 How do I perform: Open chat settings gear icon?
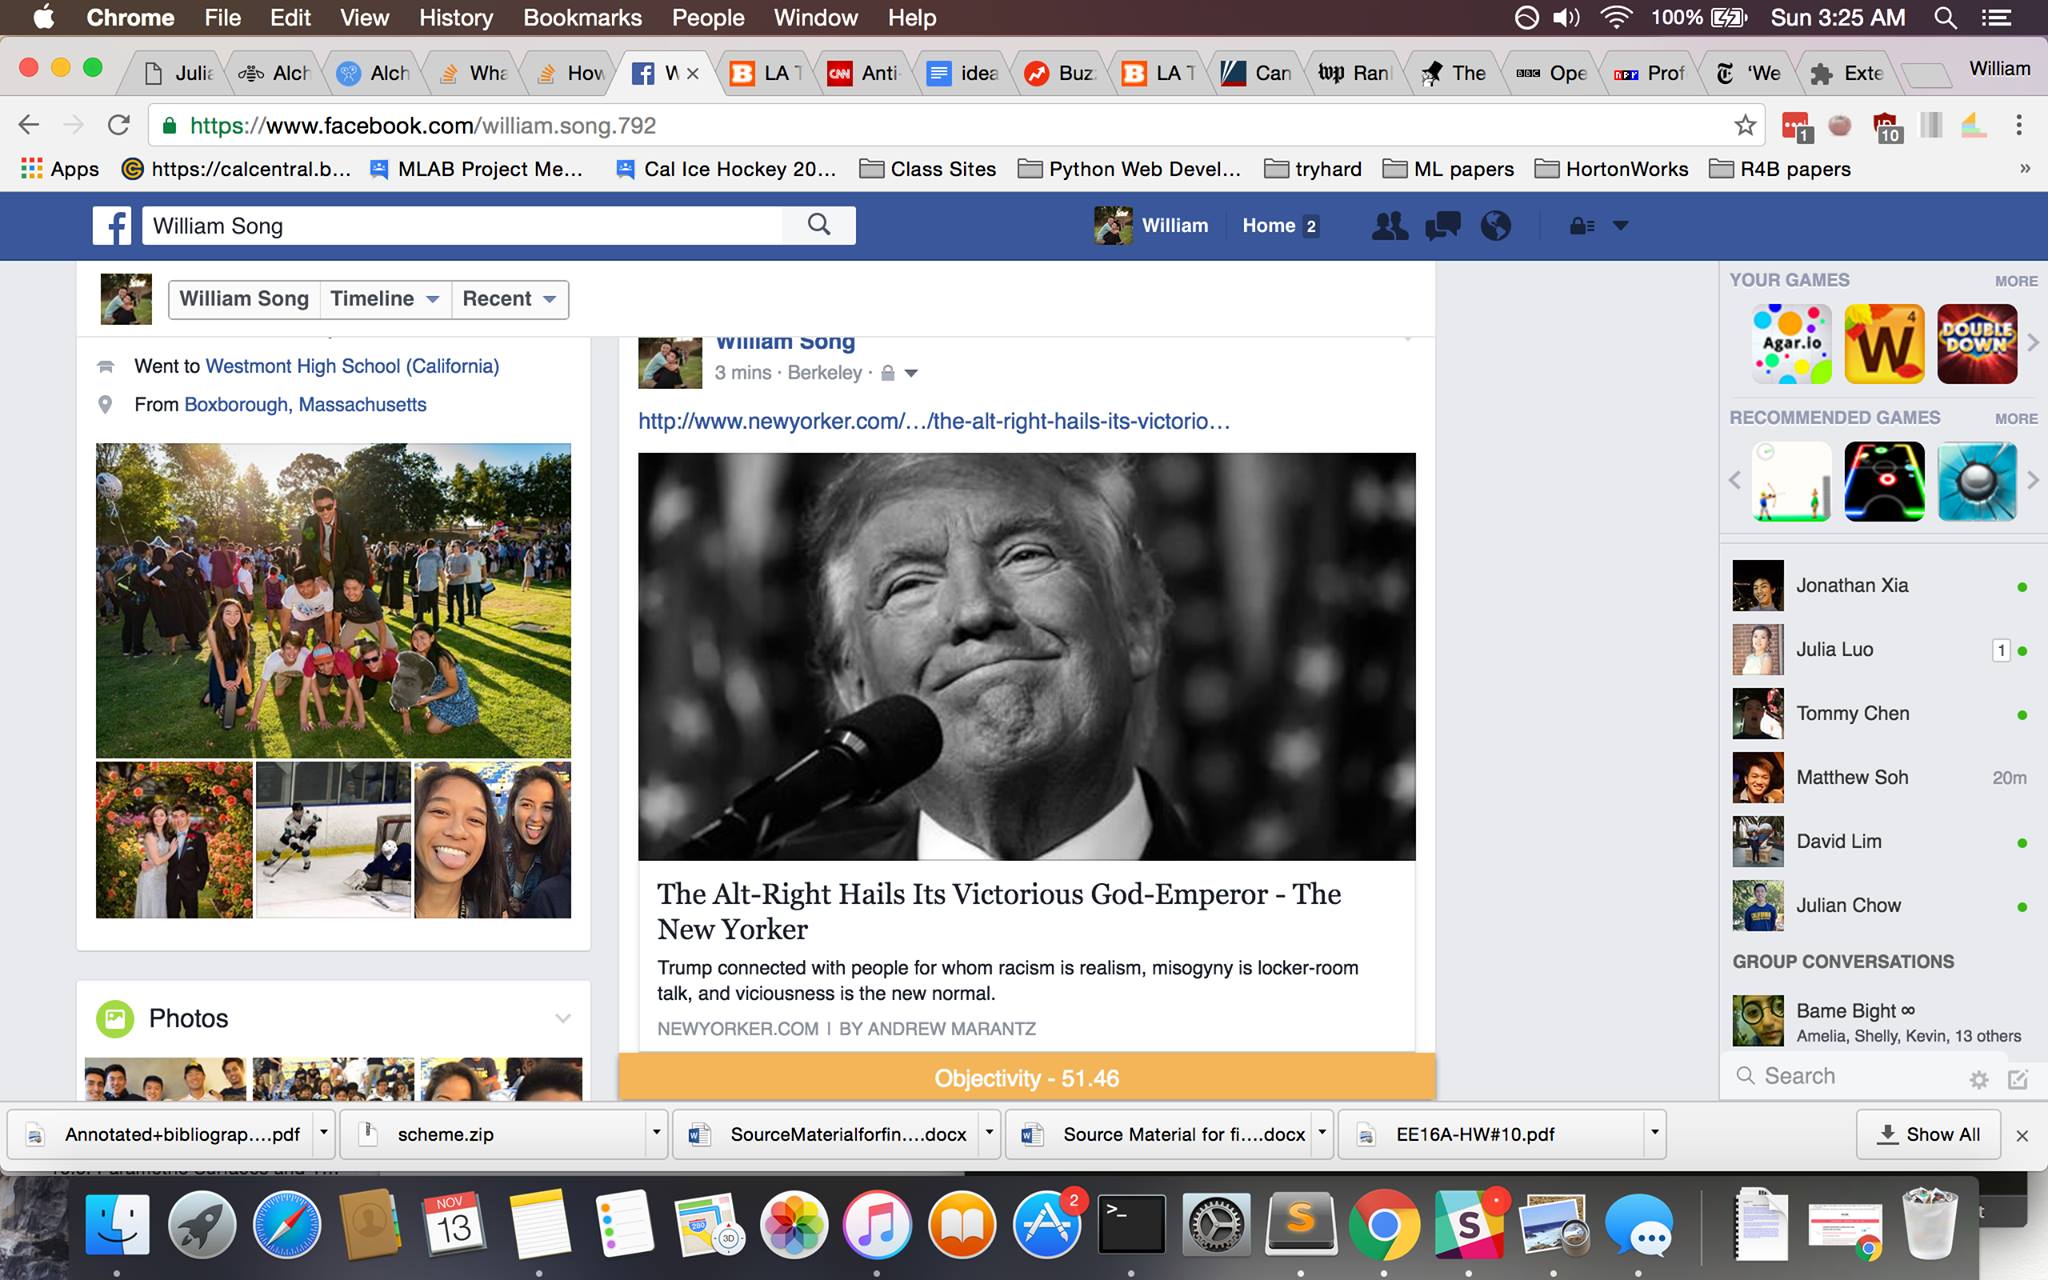1978,1078
